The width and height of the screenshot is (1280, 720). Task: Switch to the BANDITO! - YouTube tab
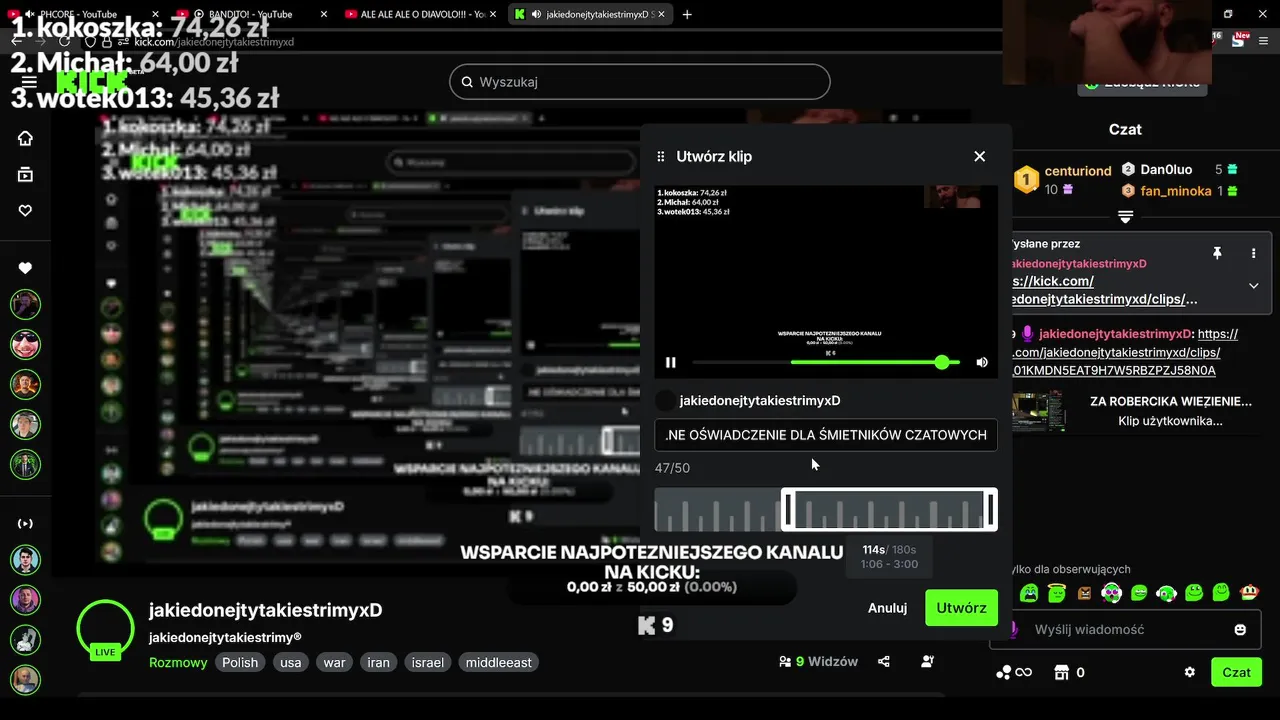pos(251,14)
